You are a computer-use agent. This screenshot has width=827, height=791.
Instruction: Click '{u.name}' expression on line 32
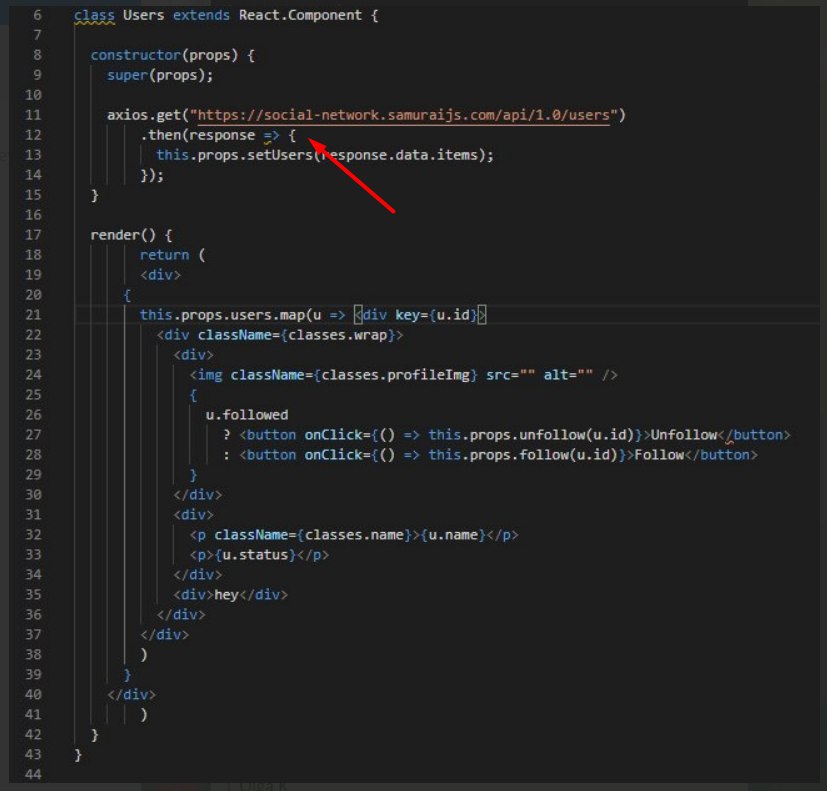click(453, 535)
